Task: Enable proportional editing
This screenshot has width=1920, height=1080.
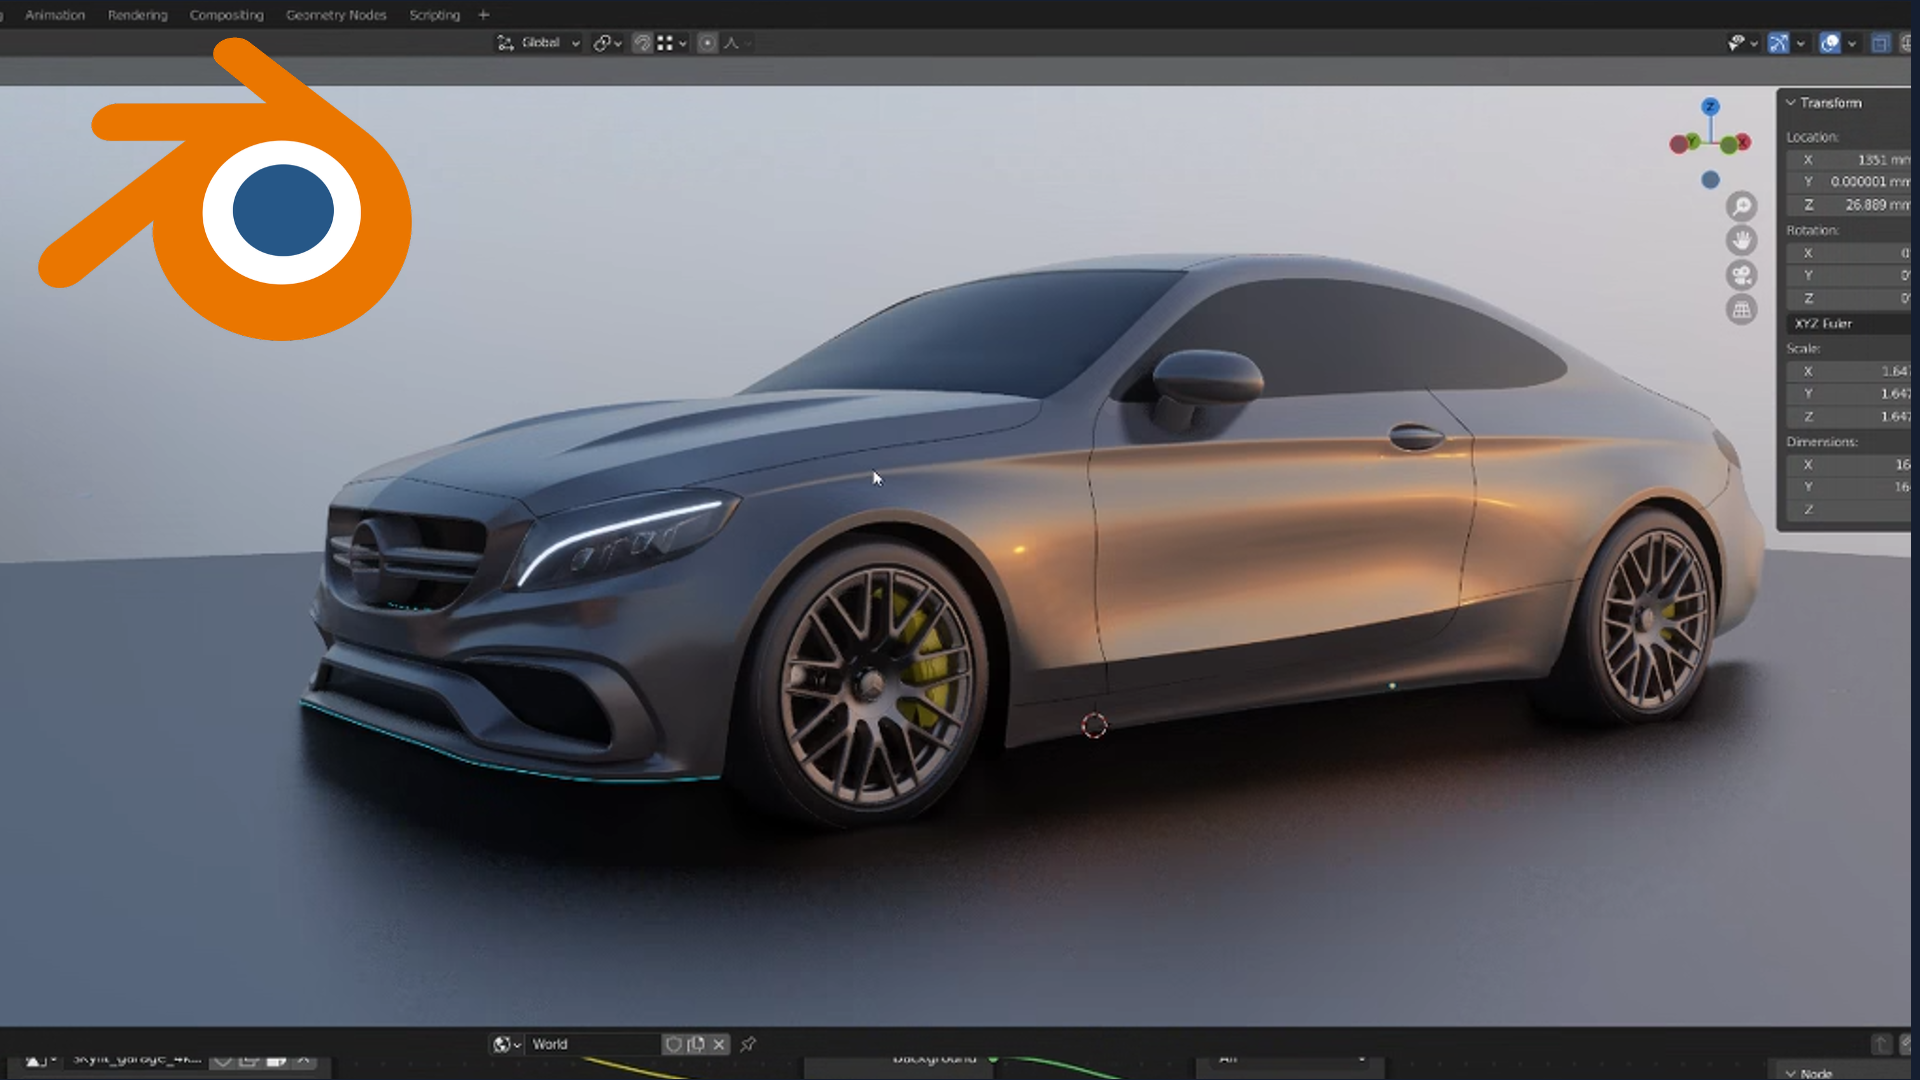Action: coord(707,43)
